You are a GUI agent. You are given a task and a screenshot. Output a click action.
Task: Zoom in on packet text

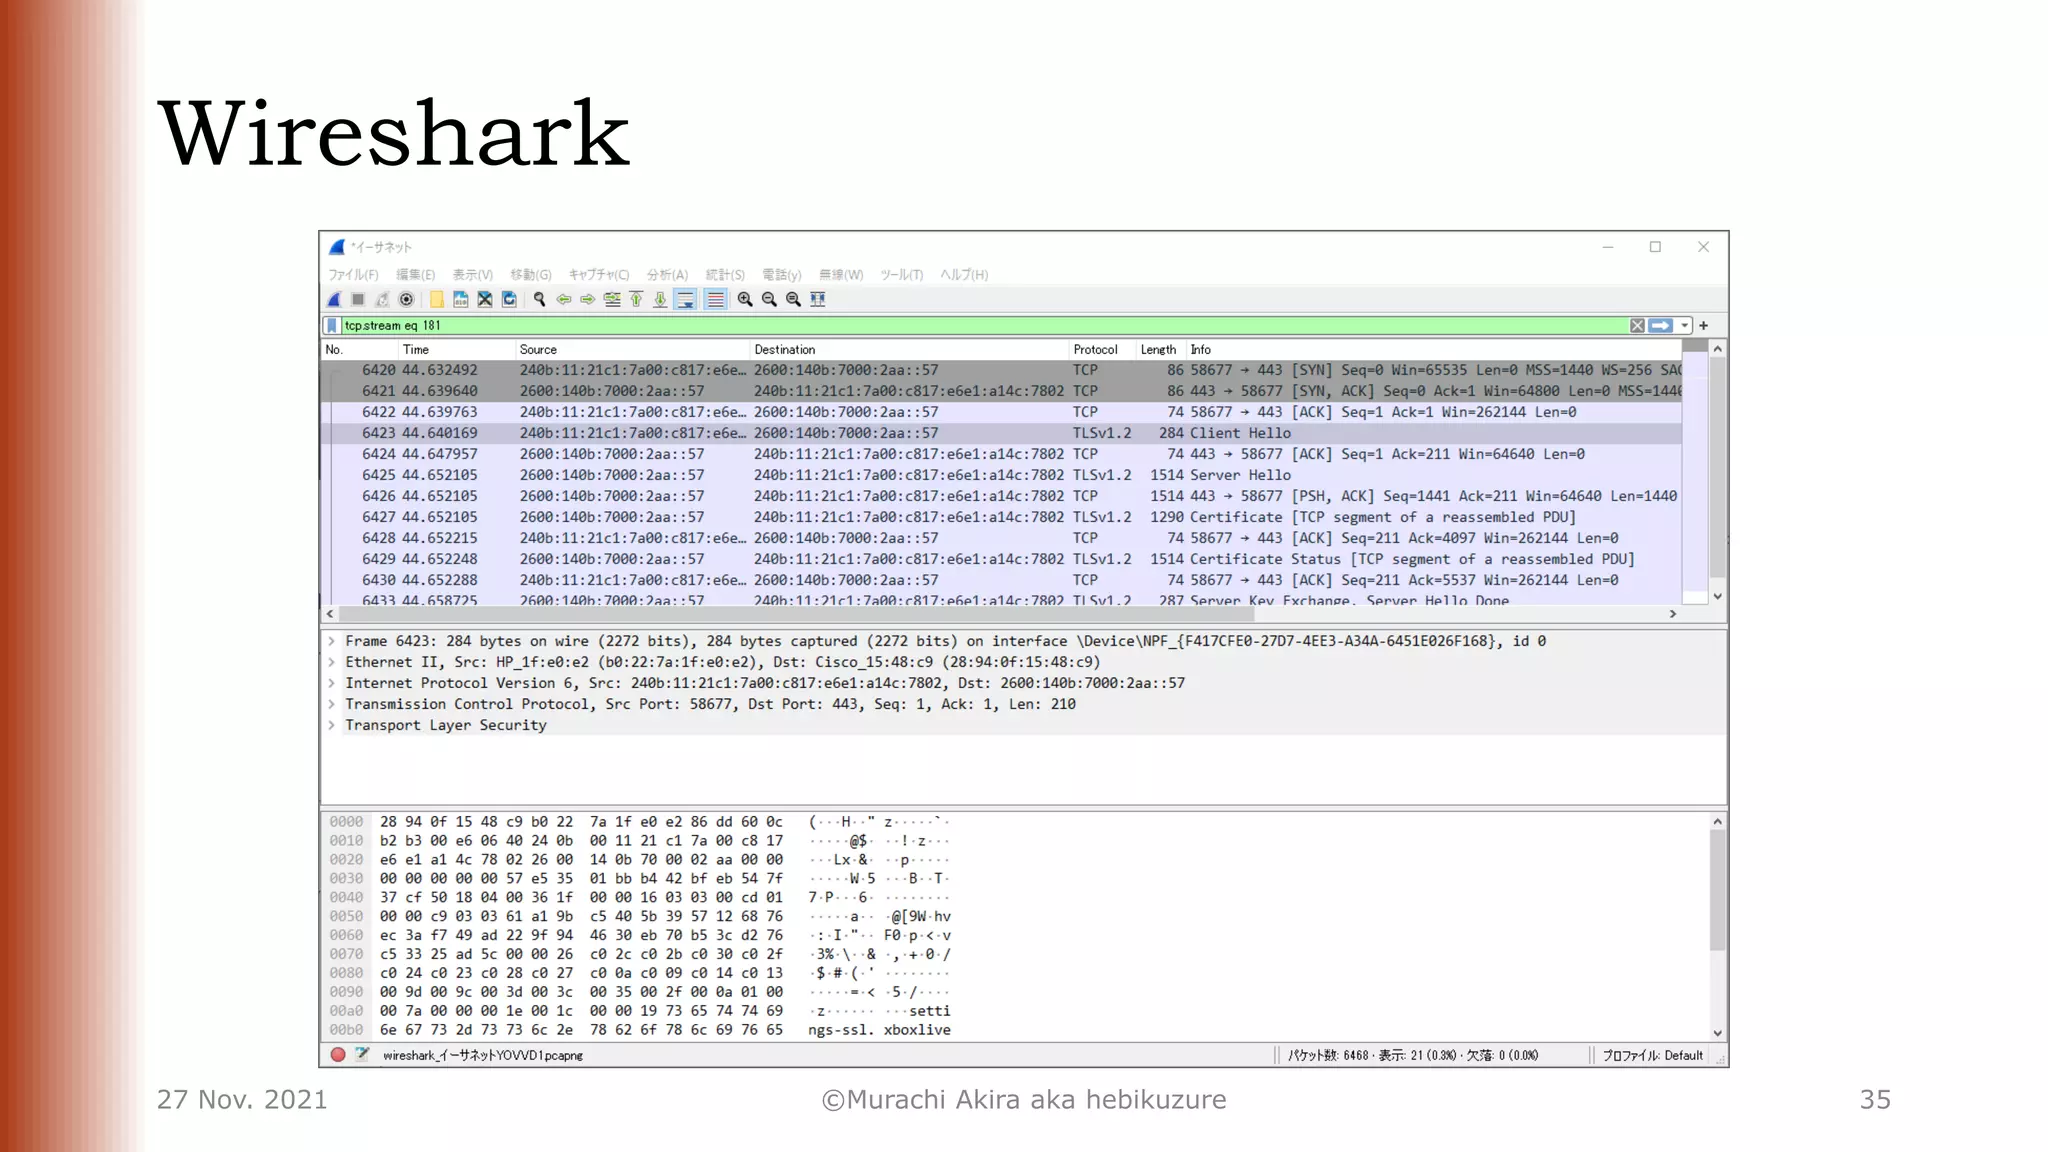click(745, 299)
